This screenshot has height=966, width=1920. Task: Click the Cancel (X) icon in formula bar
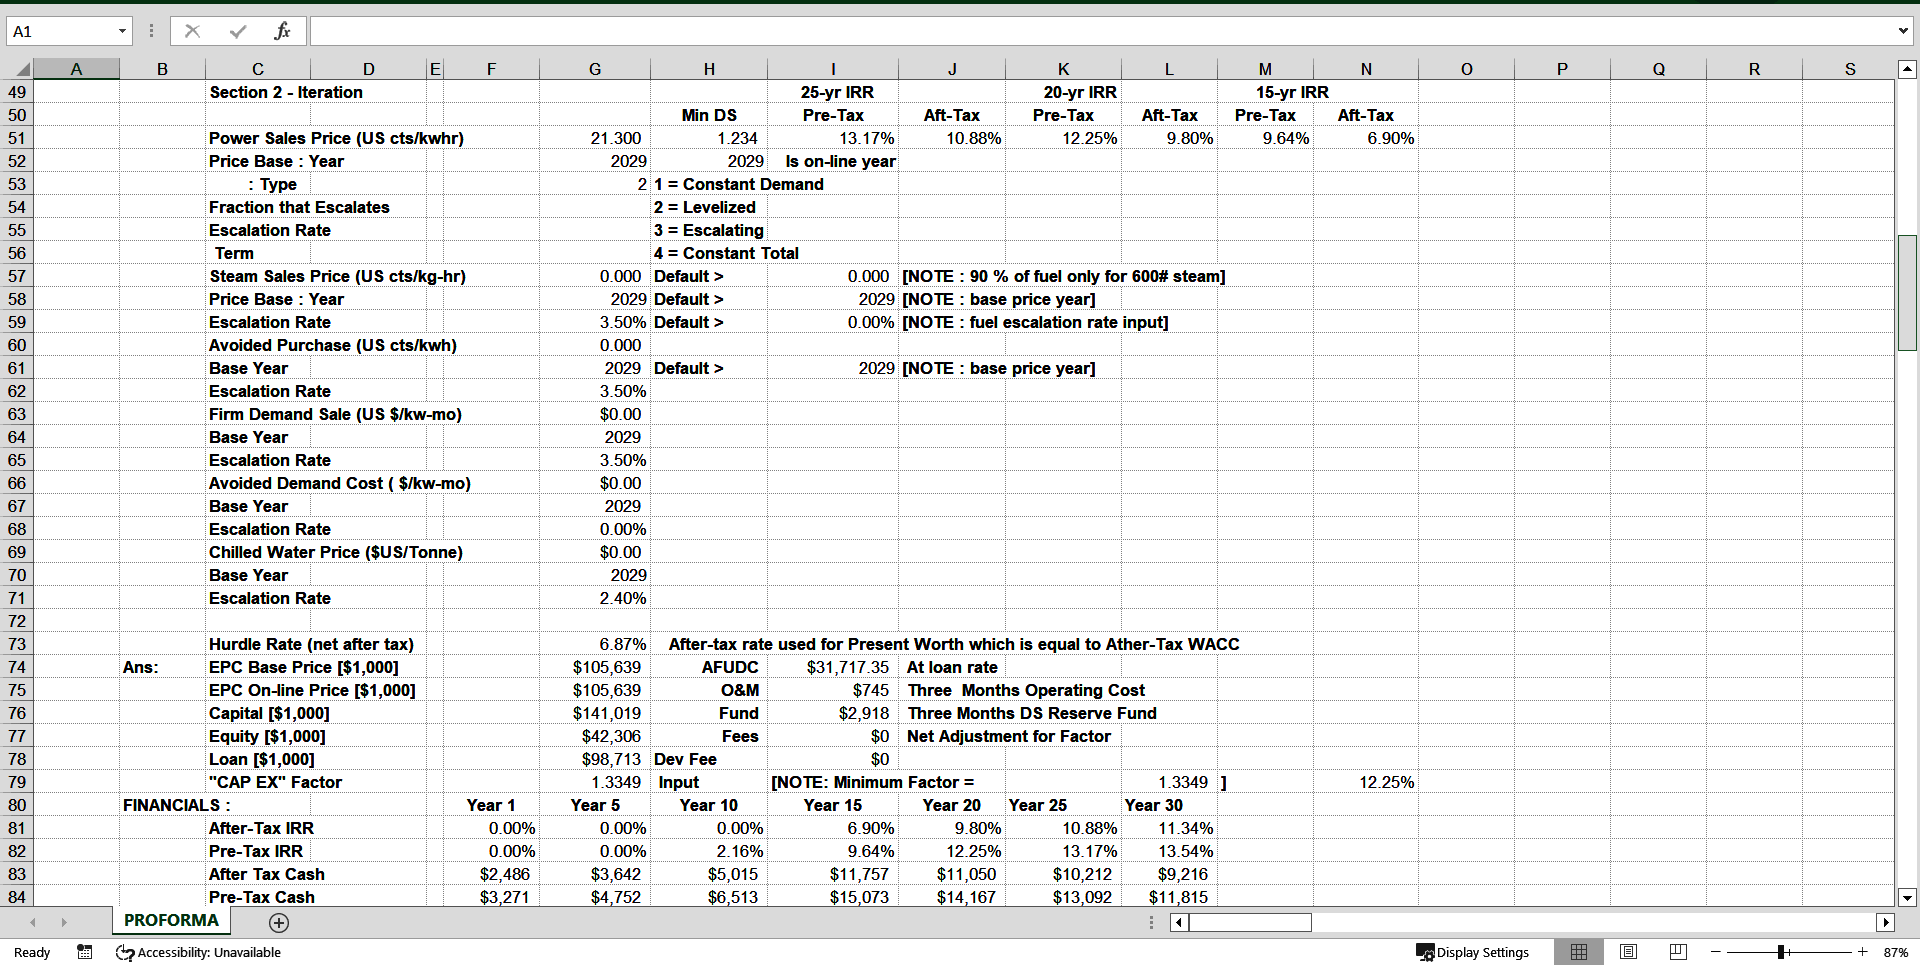[x=192, y=31]
